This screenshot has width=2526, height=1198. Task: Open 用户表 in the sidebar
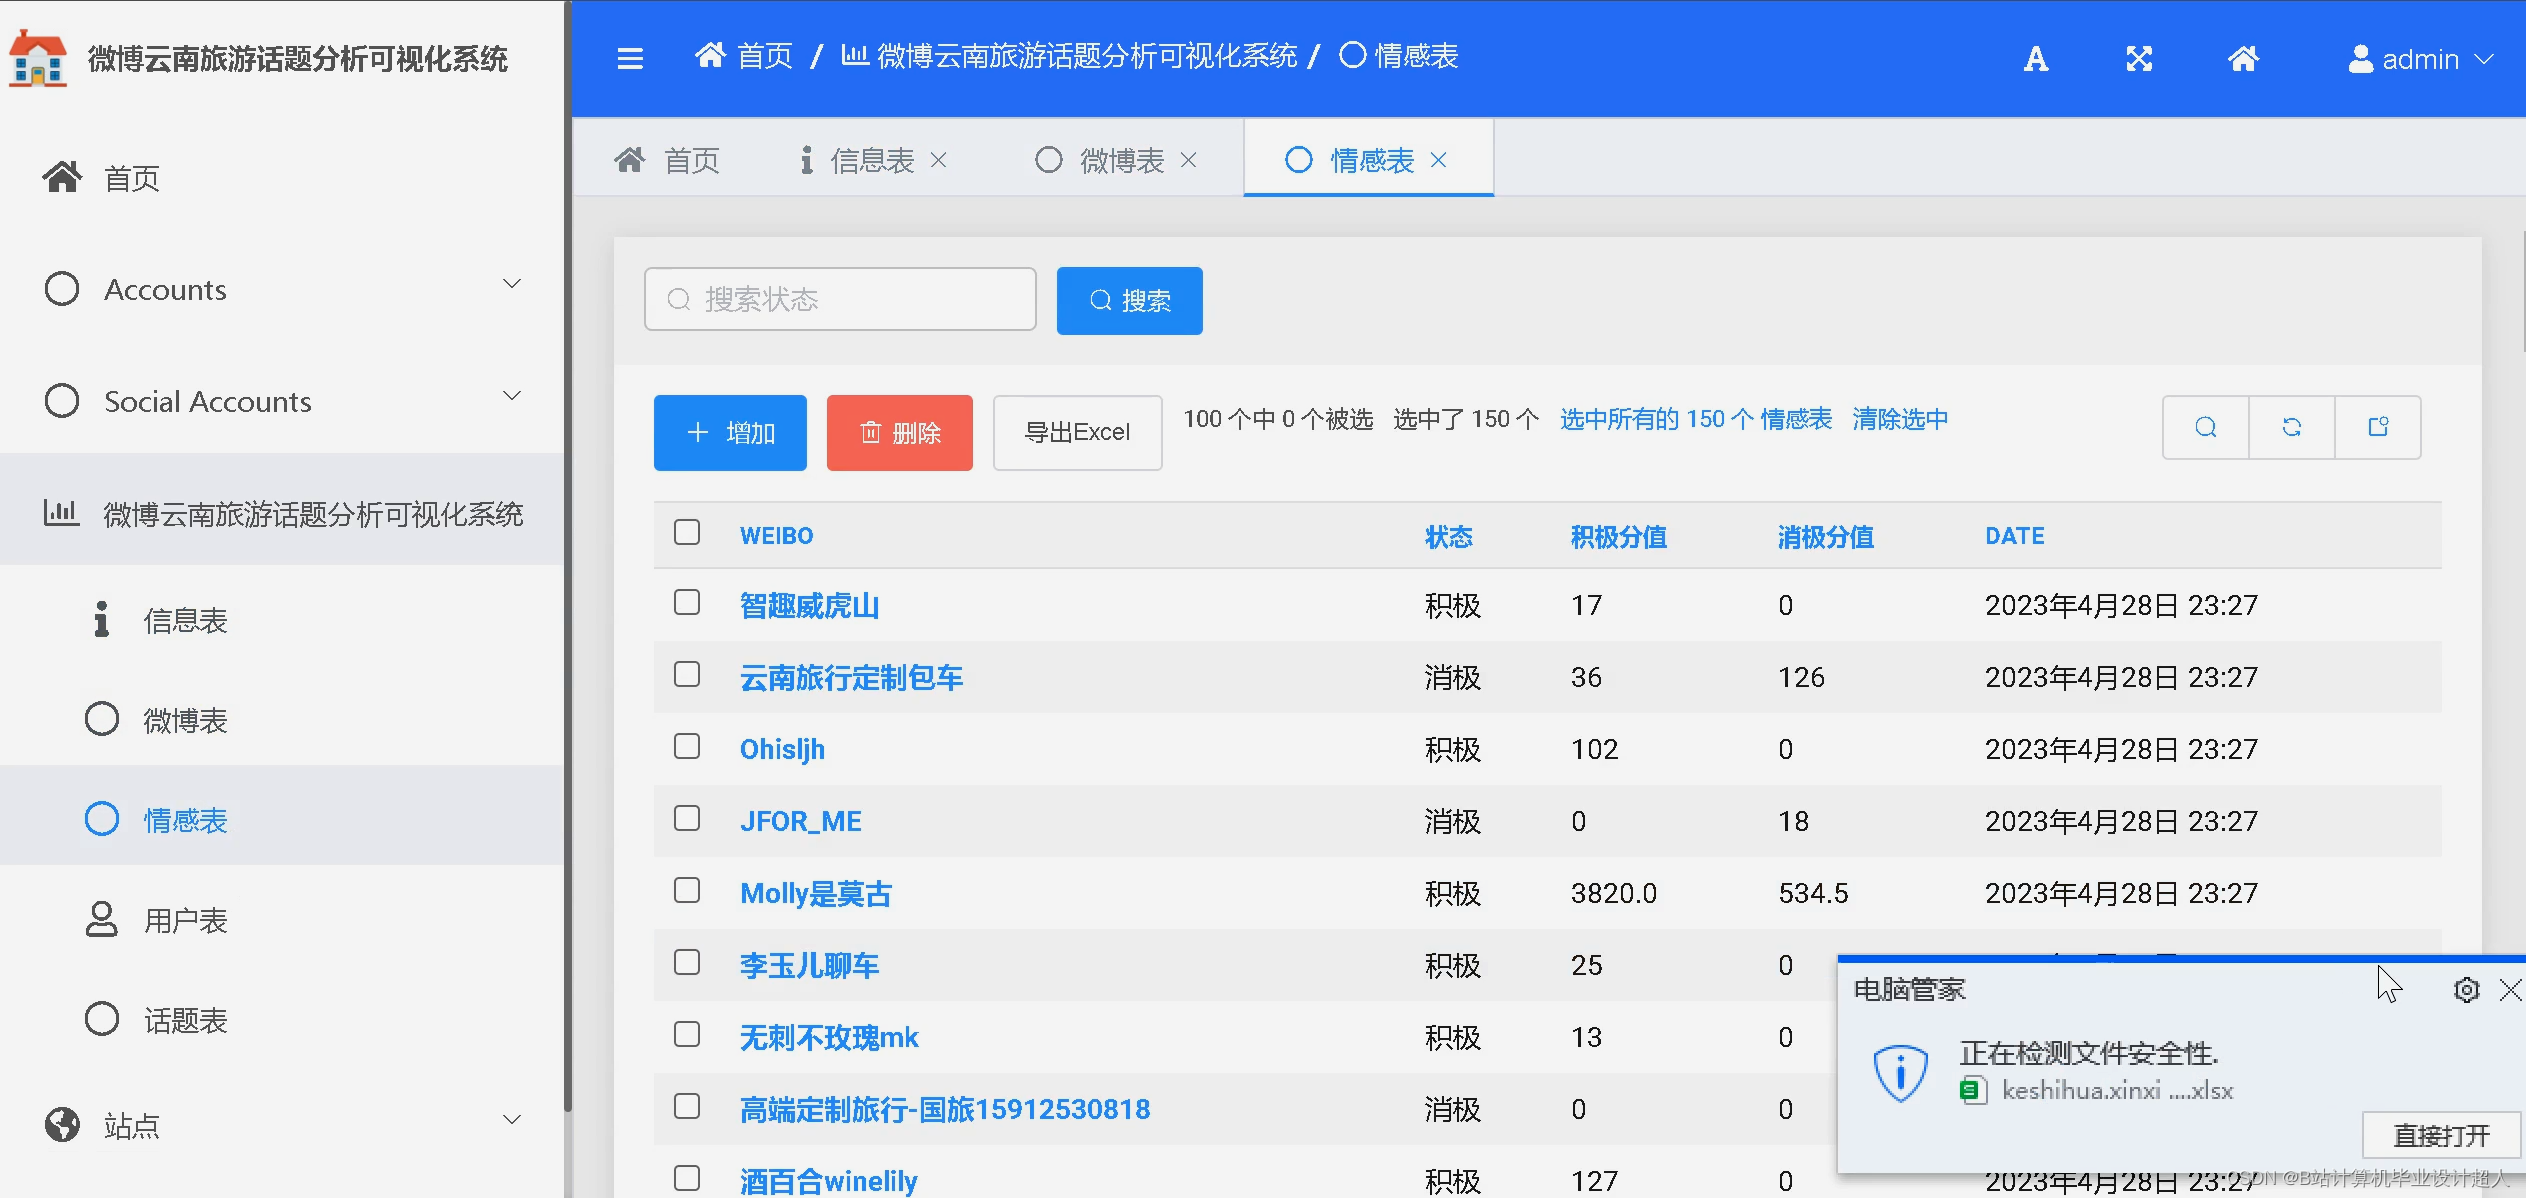coord(185,920)
